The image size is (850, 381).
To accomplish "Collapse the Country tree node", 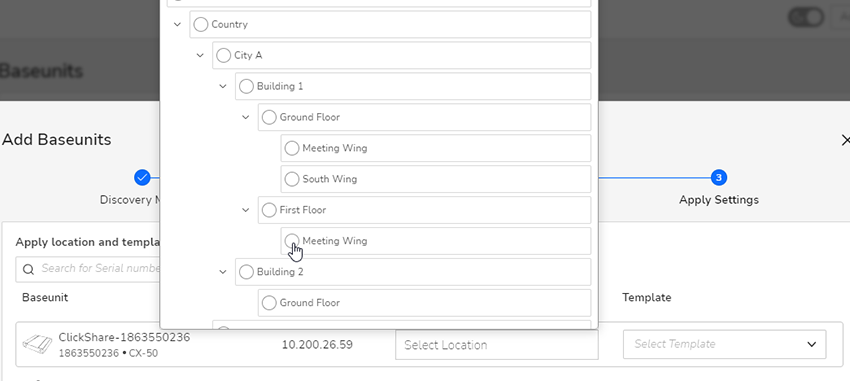I will pos(177,24).
